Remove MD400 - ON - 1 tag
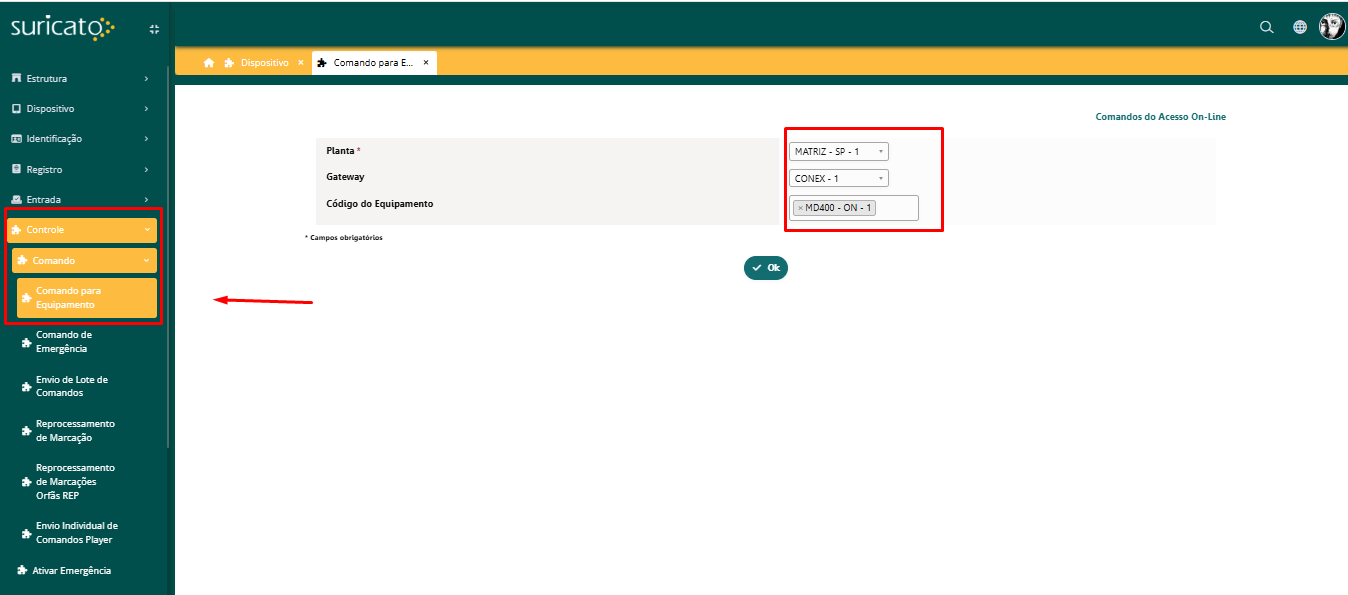Image resolution: width=1348 pixels, height=595 pixels. click(800, 208)
